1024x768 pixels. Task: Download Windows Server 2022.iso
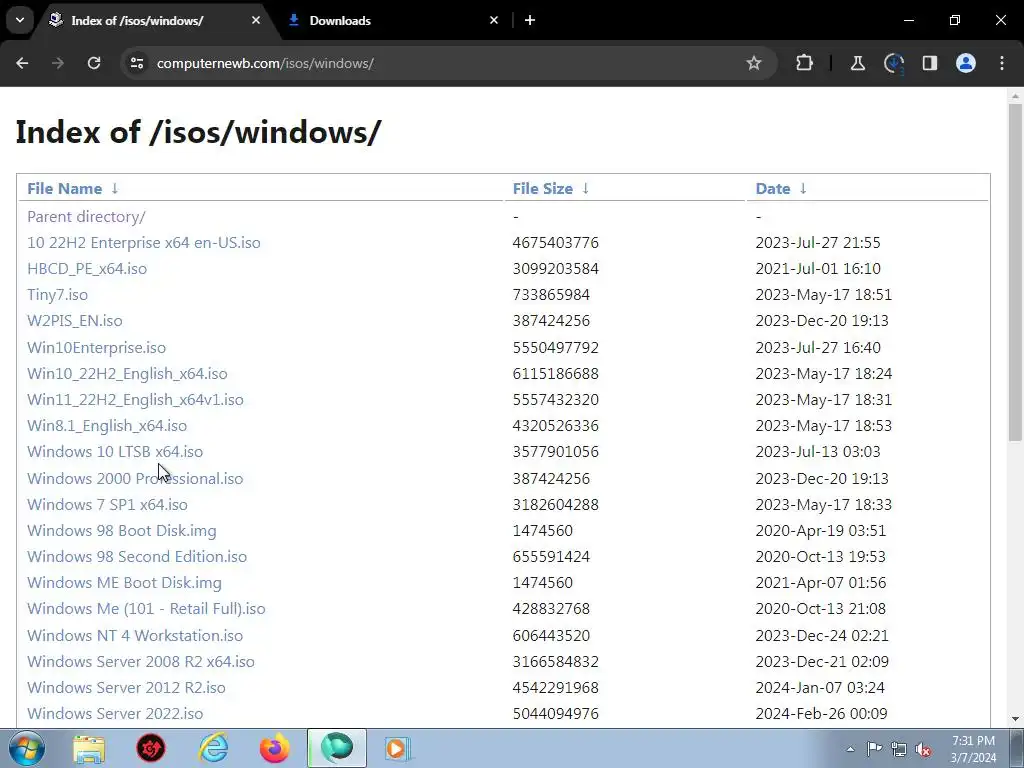pos(115,714)
